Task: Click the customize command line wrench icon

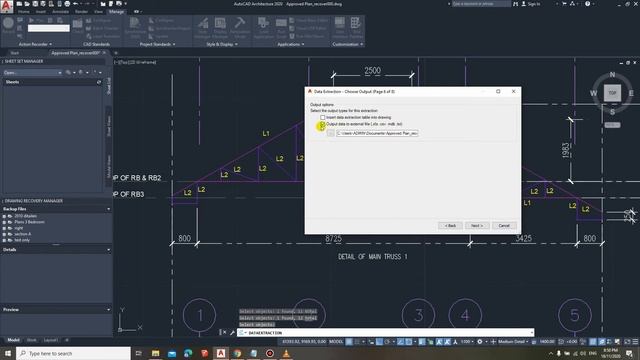Action: click(232, 333)
